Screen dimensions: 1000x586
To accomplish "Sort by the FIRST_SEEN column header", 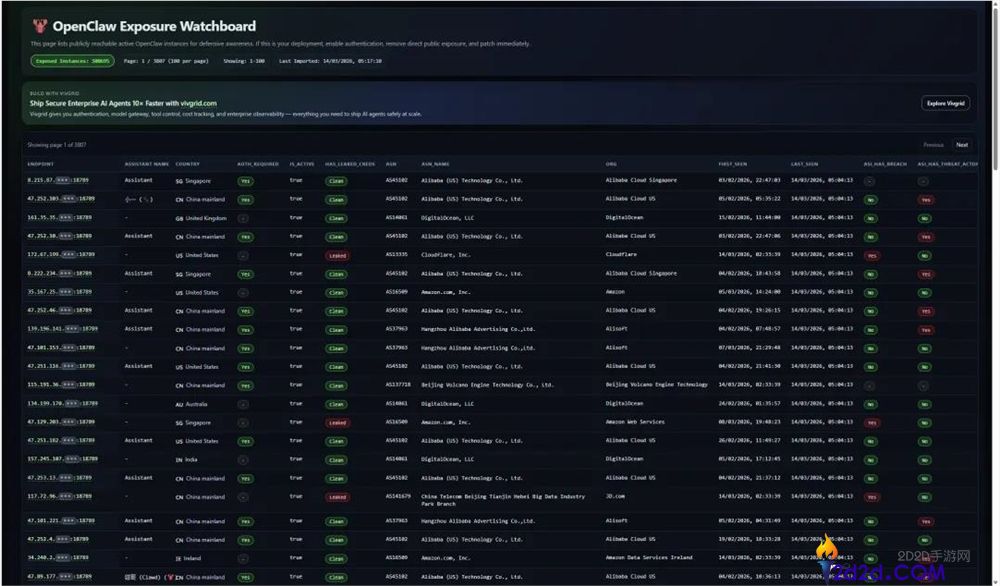I will 732,163.
